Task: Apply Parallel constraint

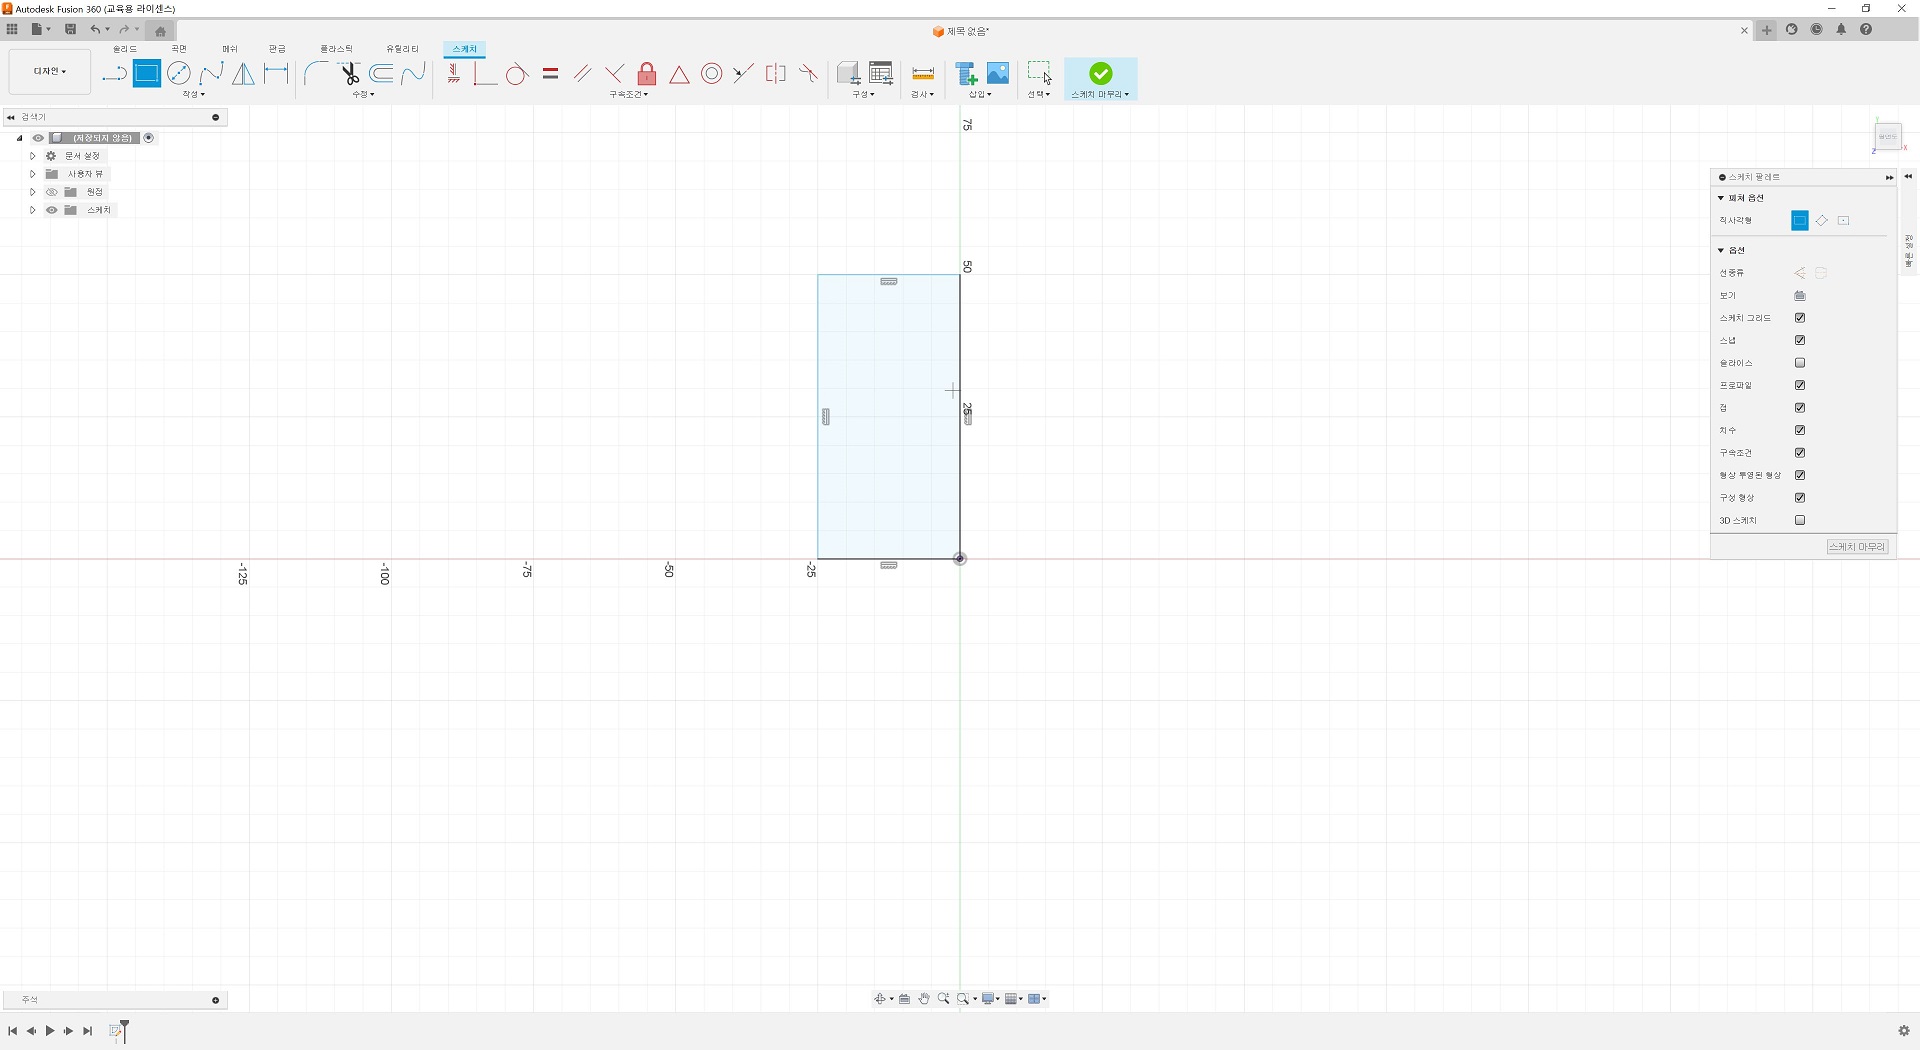Action: click(x=582, y=74)
